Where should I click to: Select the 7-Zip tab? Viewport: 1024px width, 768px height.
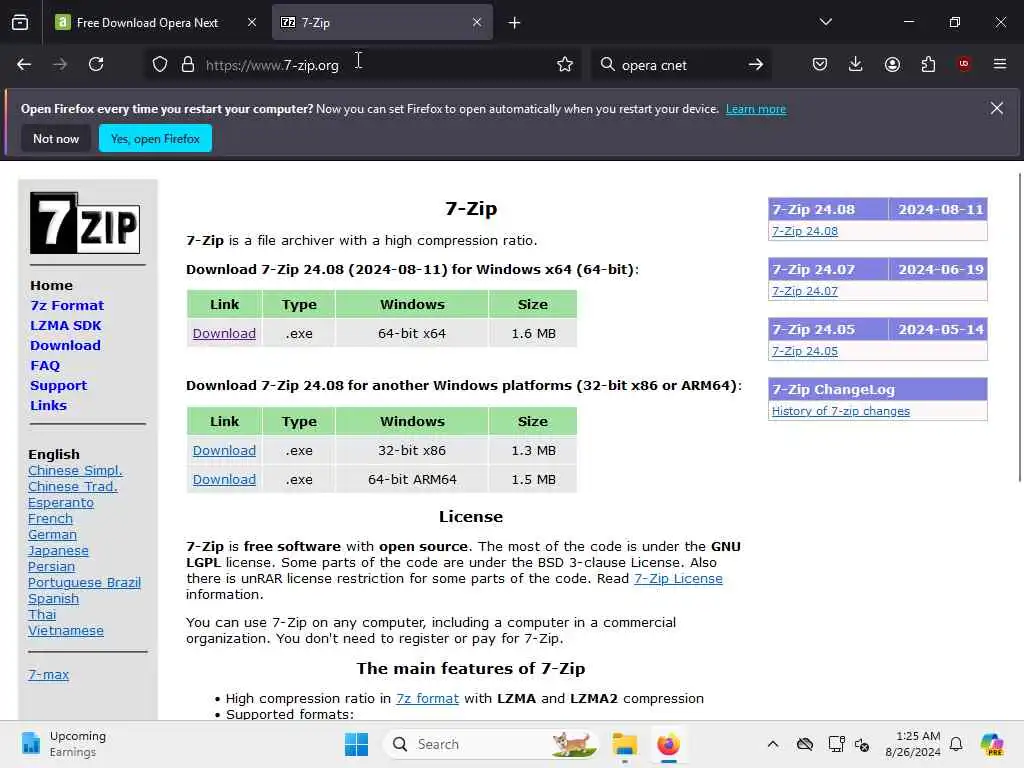click(x=382, y=22)
